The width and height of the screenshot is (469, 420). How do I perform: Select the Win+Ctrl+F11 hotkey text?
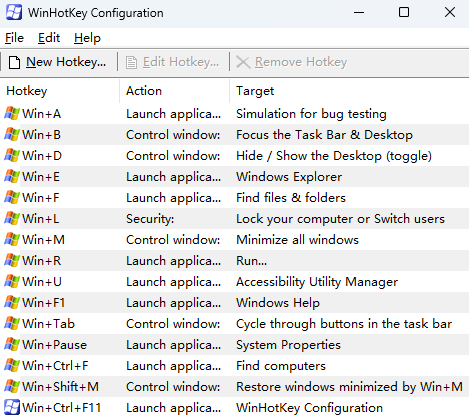tap(62, 408)
